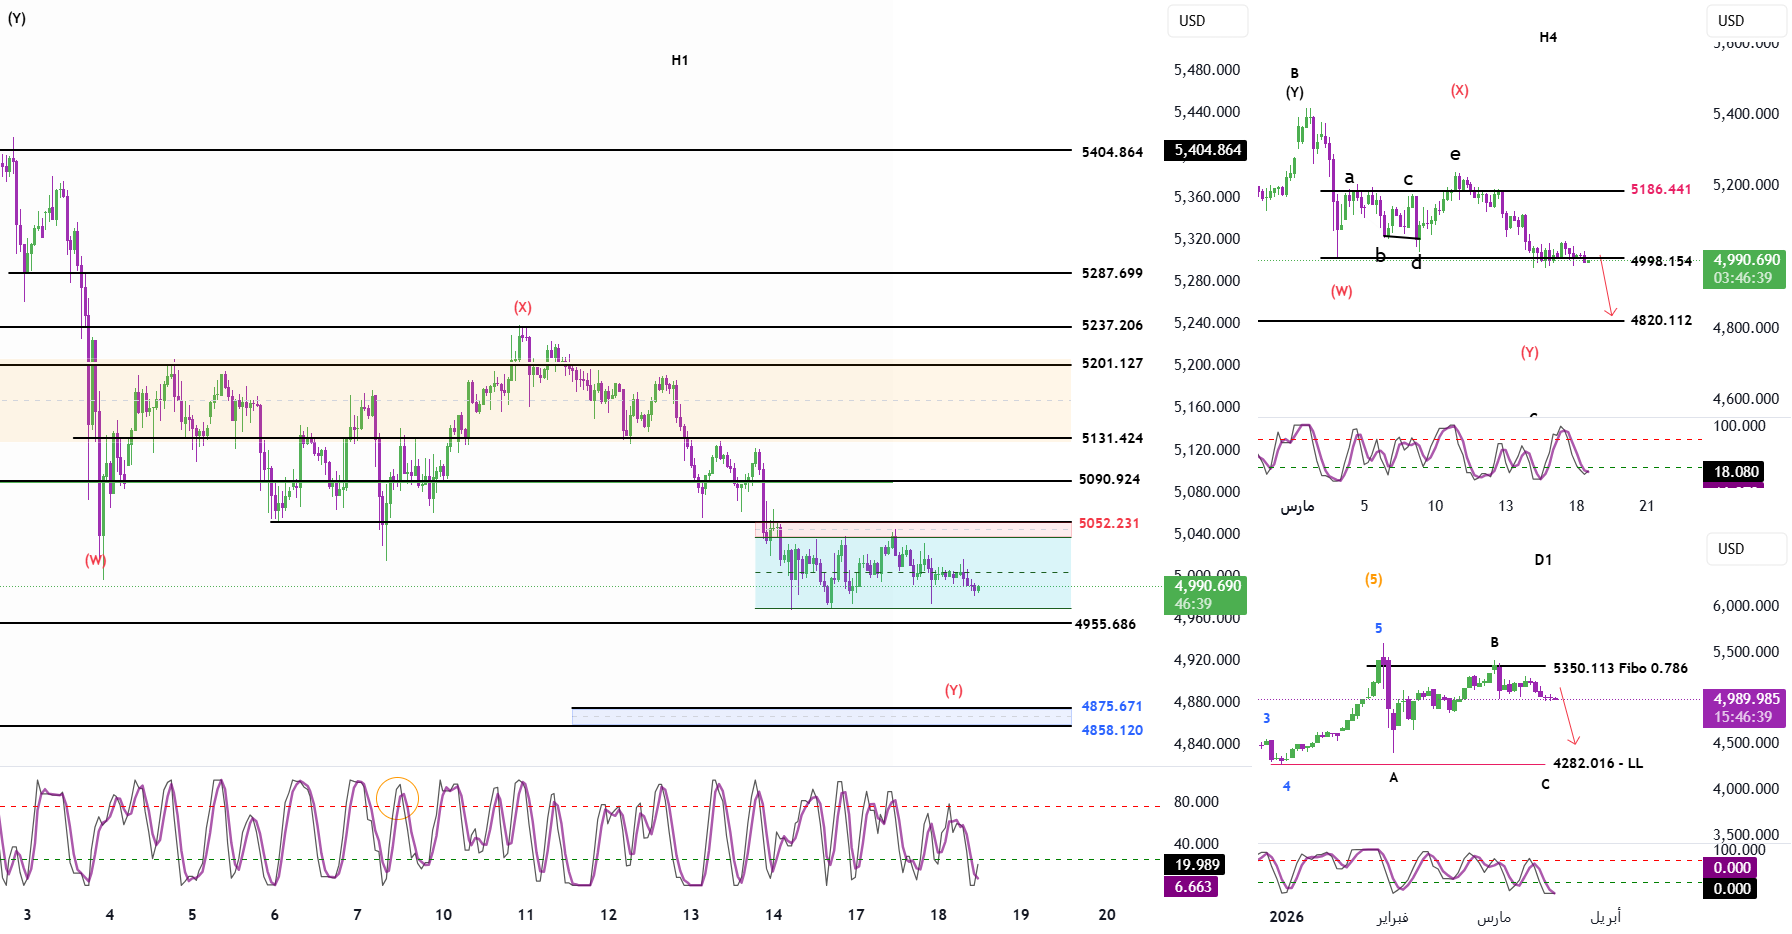The height and width of the screenshot is (934, 1792).
Task: Open the USD currency selector on H4 chart
Action: [1745, 21]
